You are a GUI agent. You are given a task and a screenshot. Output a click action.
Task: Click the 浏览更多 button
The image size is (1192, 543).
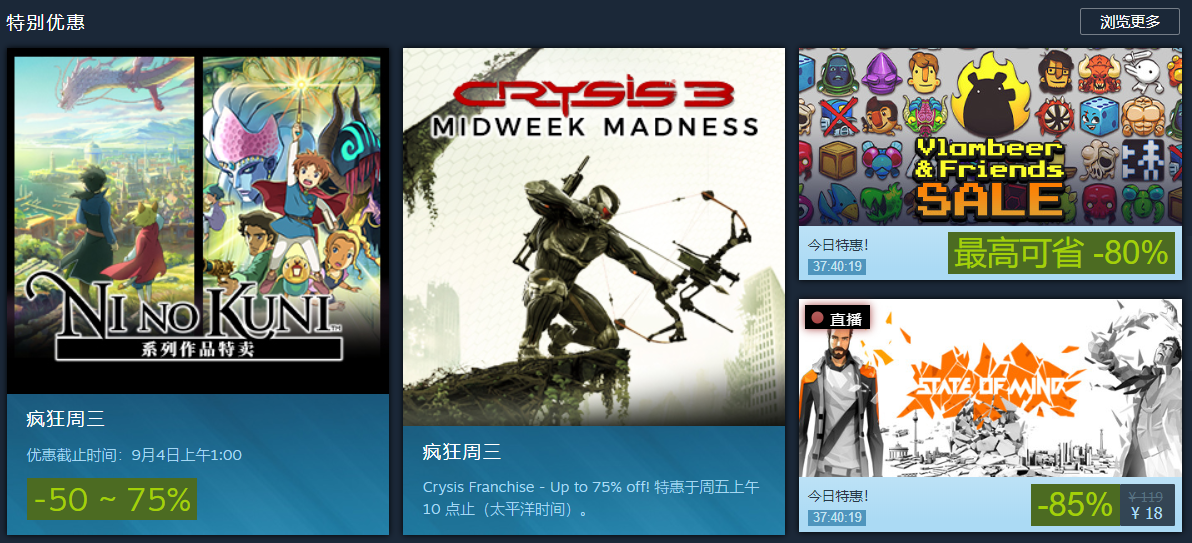[x=1130, y=21]
